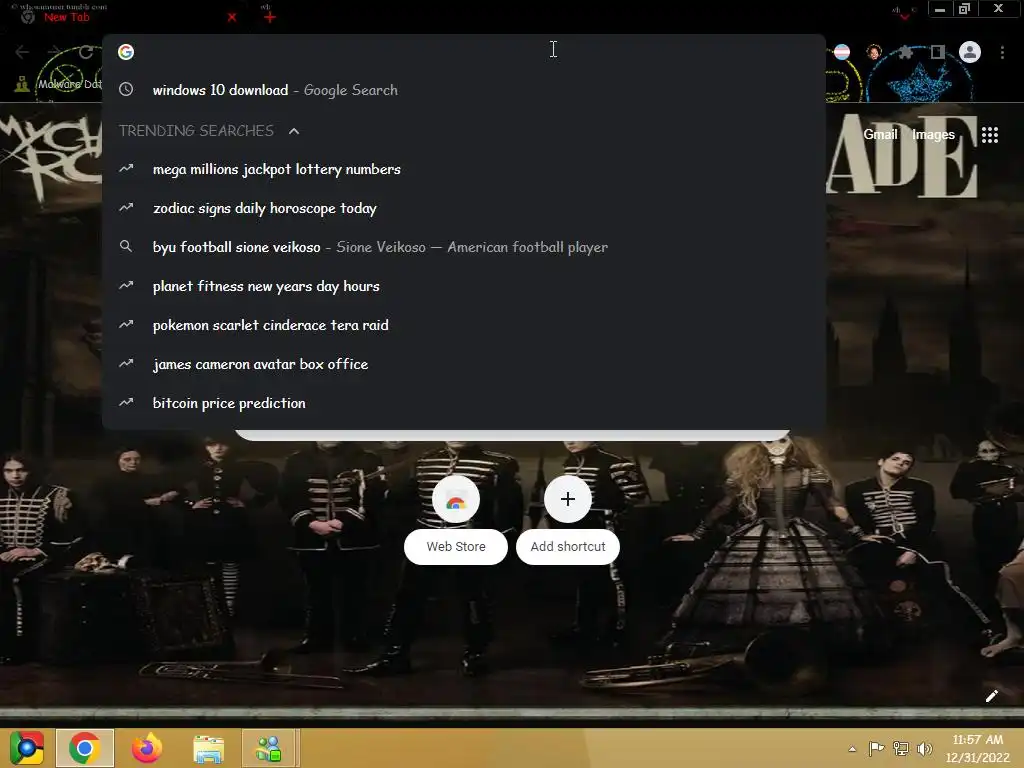Screen dimensions: 1024x768
Task: Click the Web Store label
Action: coord(456,547)
